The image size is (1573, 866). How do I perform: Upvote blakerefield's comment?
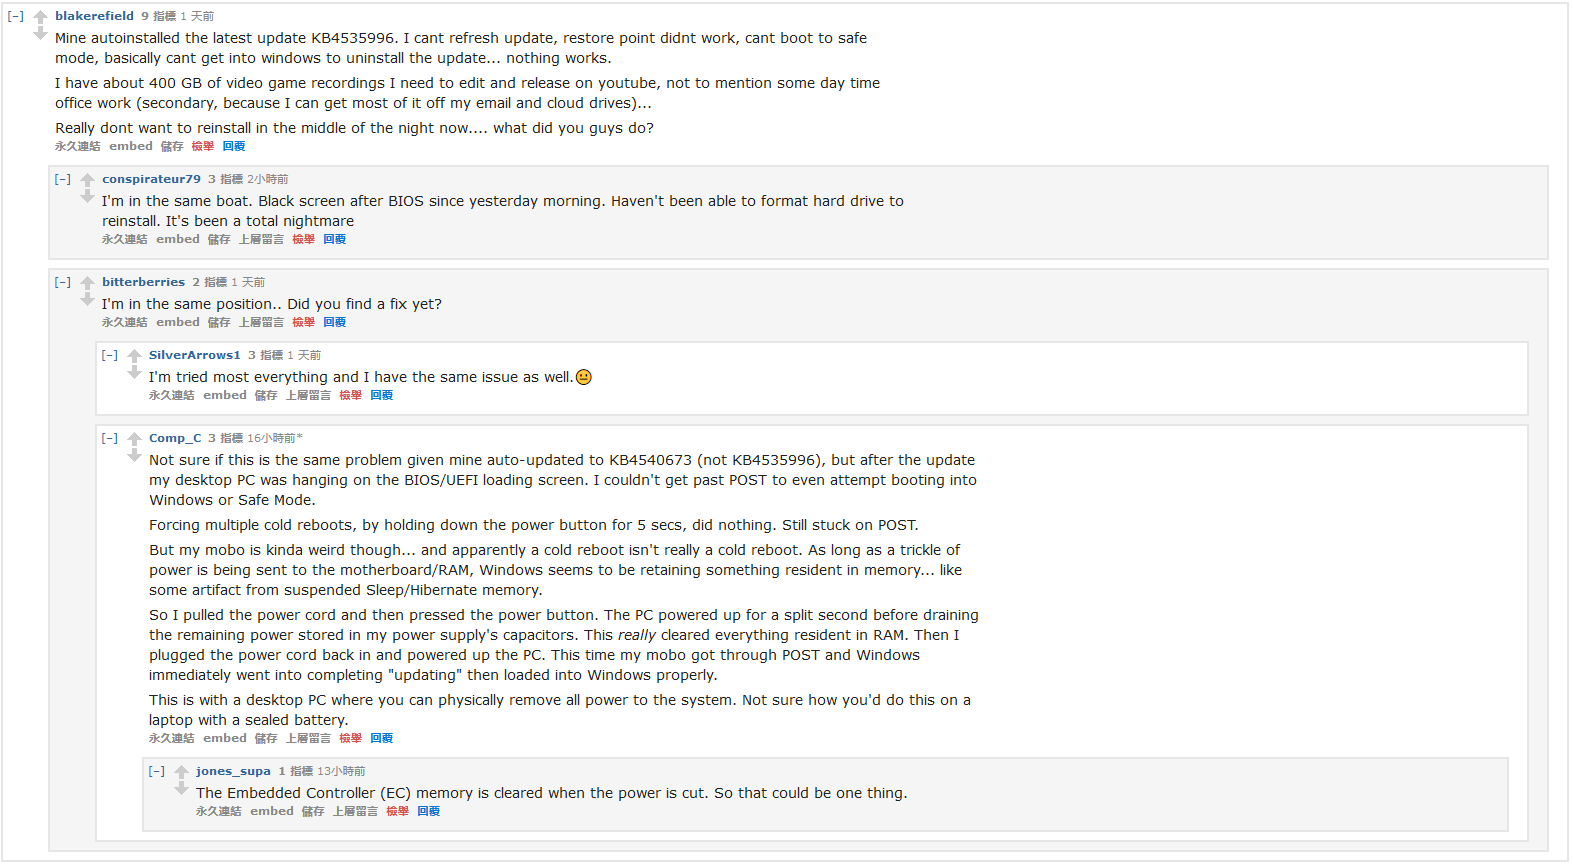41,16
